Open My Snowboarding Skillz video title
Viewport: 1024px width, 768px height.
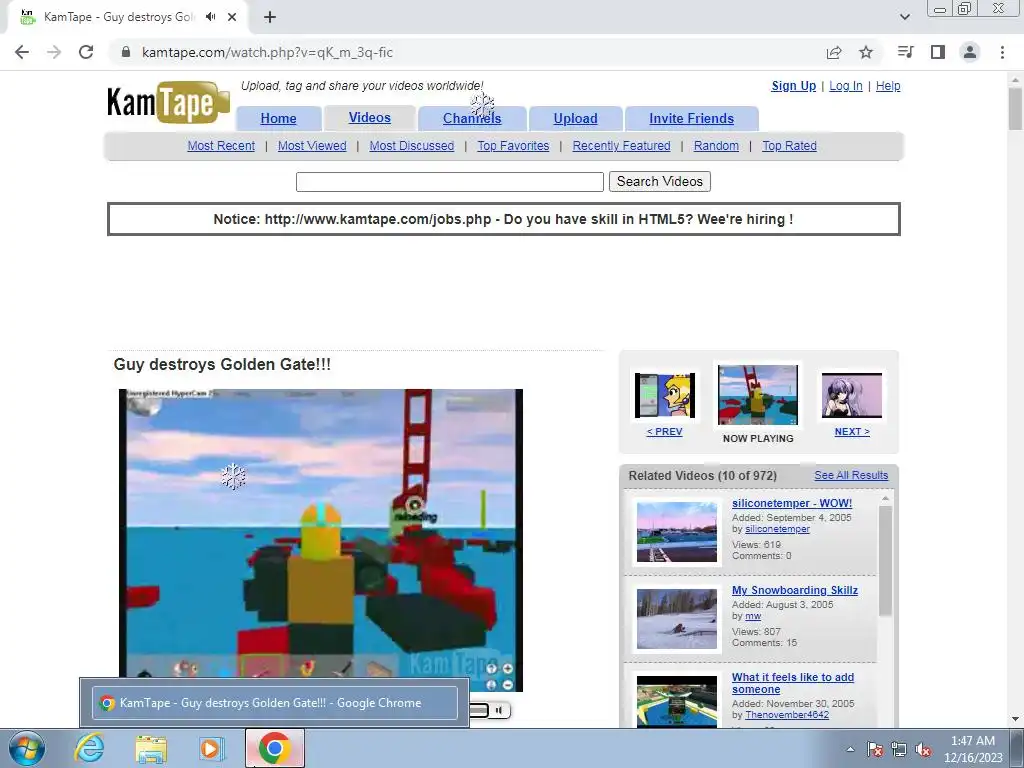(795, 590)
